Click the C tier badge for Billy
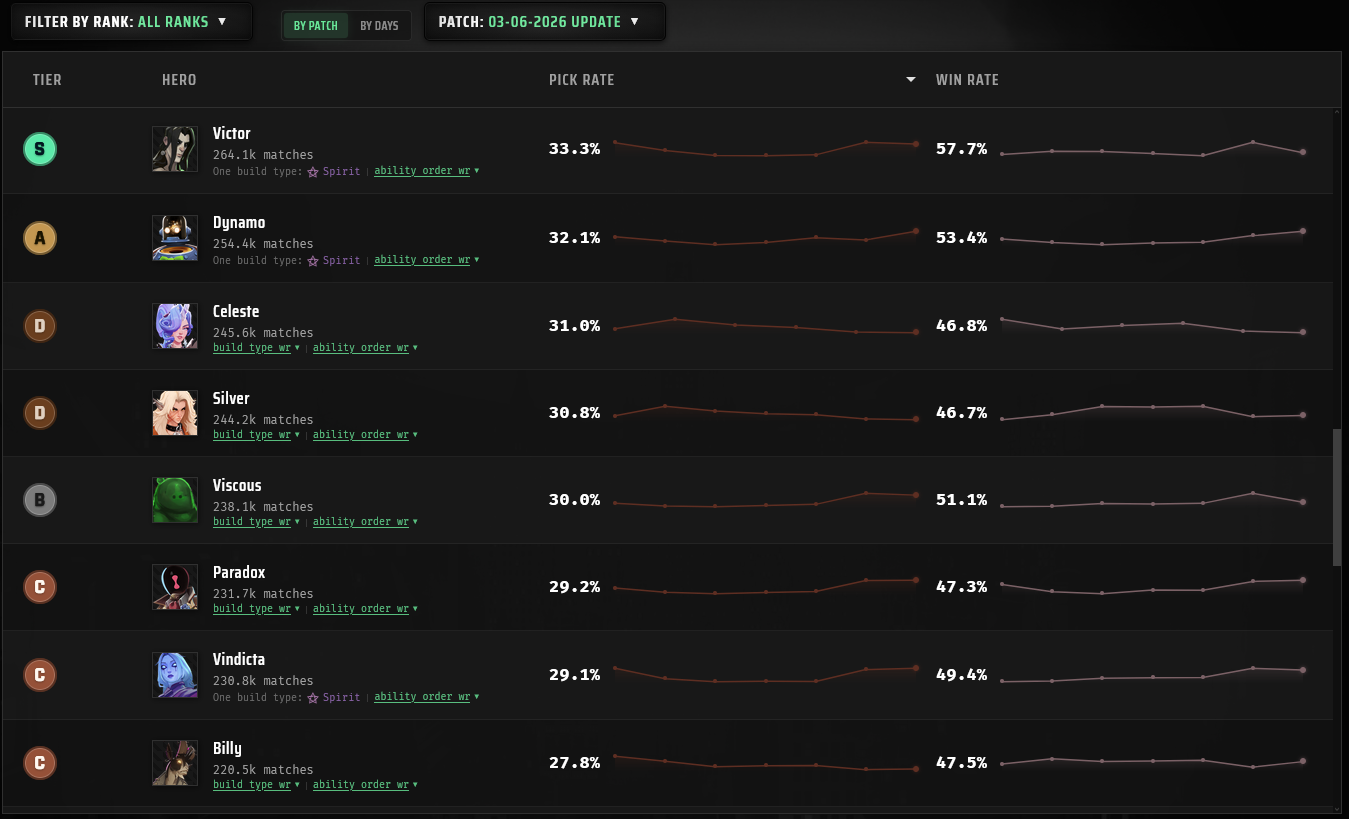The image size is (1349, 819). [x=40, y=763]
